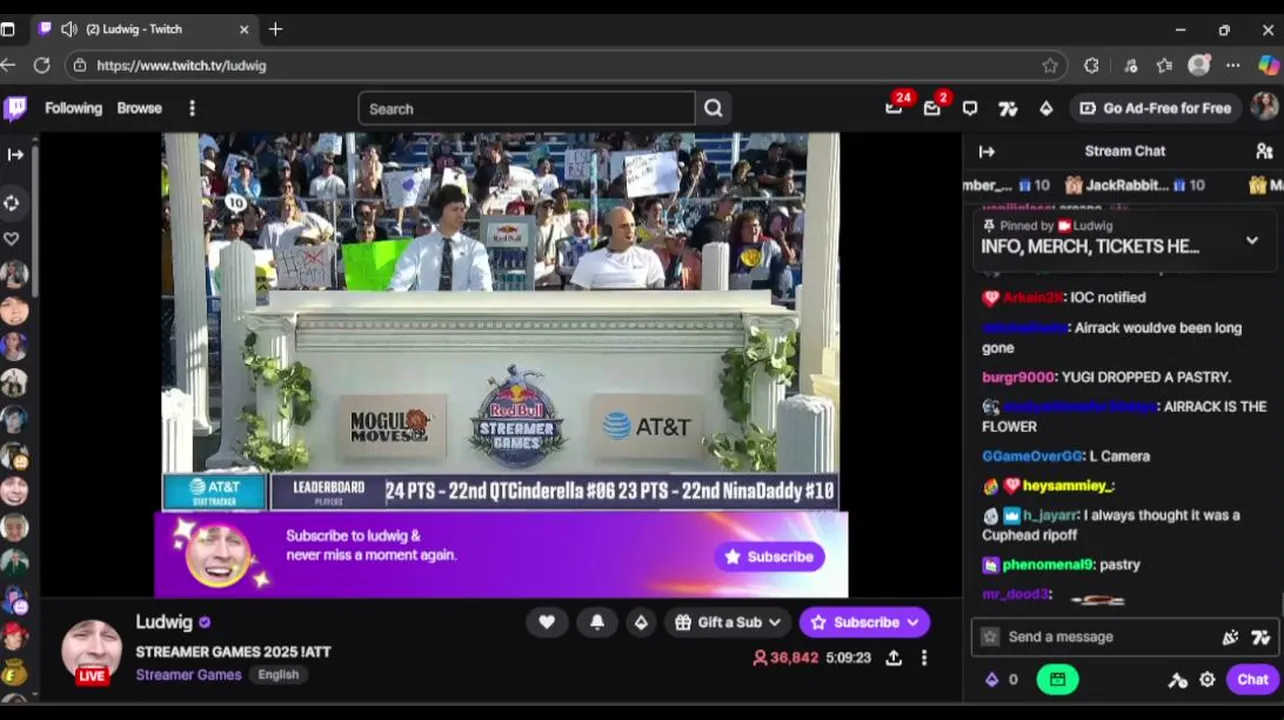Open the Prime loot inbox with 24 badge
Screen dimensions: 1284x720
coord(894,108)
